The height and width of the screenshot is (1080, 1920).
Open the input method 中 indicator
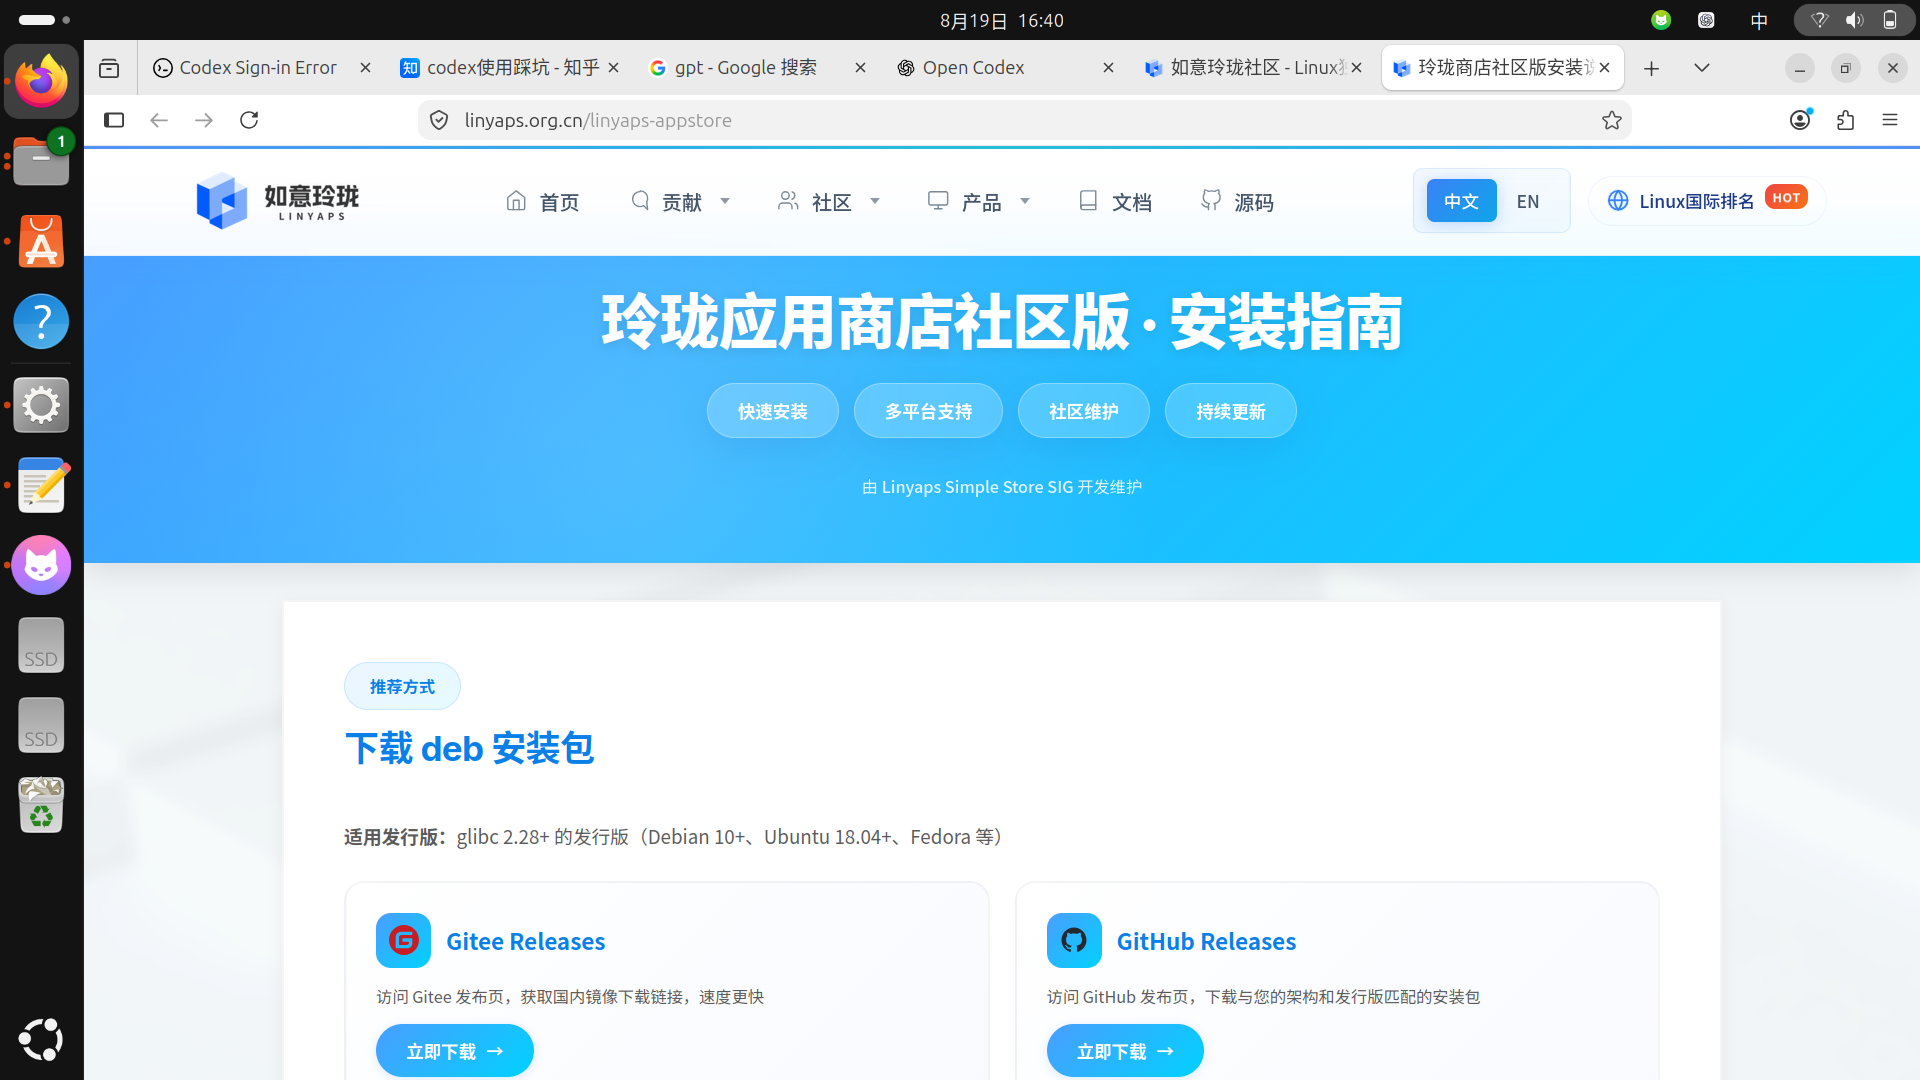click(x=1759, y=20)
